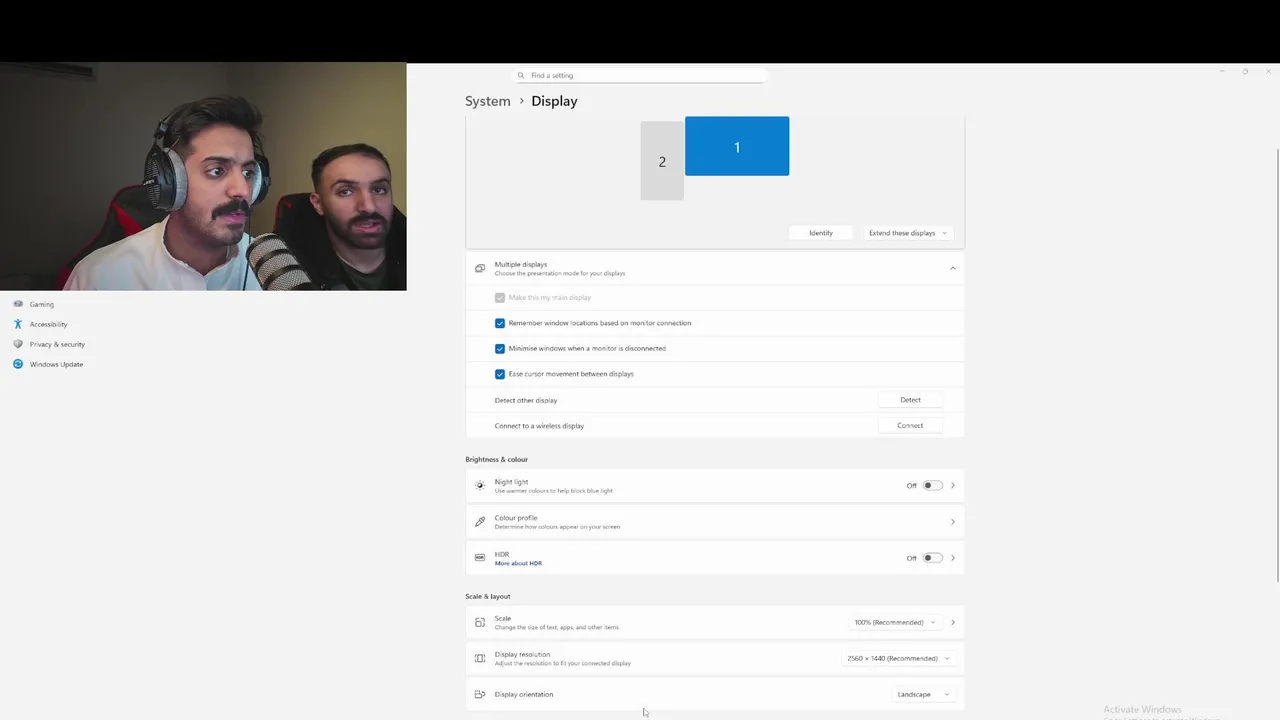Viewport: 1280px width, 720px height.
Task: Click the Scale & layout heading
Action: click(488, 596)
